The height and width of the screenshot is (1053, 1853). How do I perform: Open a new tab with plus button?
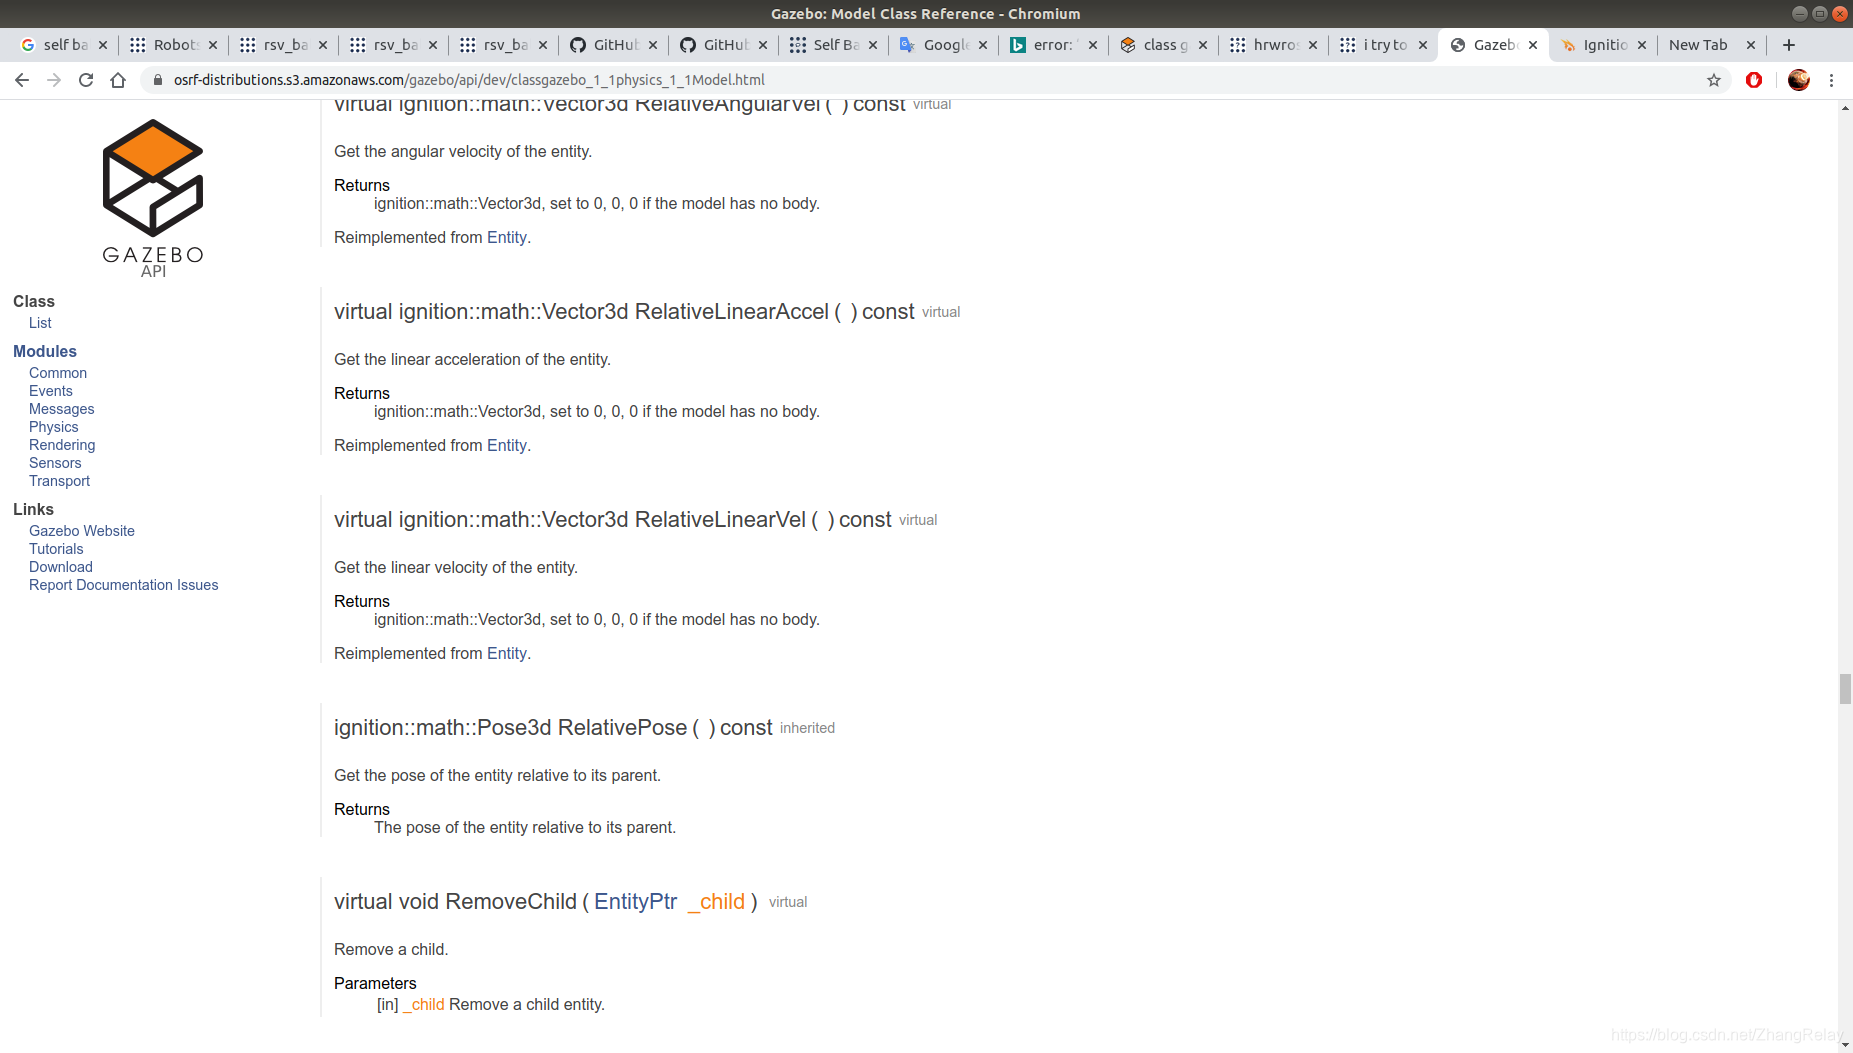[1789, 45]
